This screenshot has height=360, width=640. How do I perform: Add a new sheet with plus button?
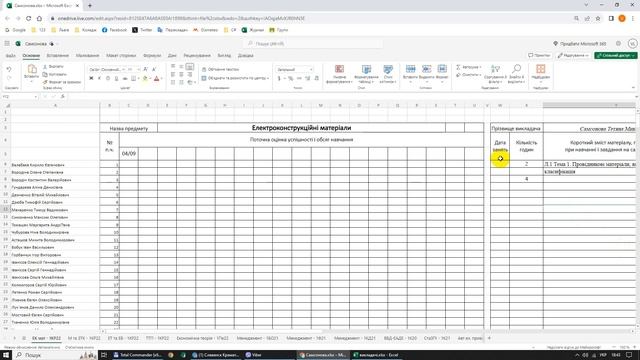(489, 338)
